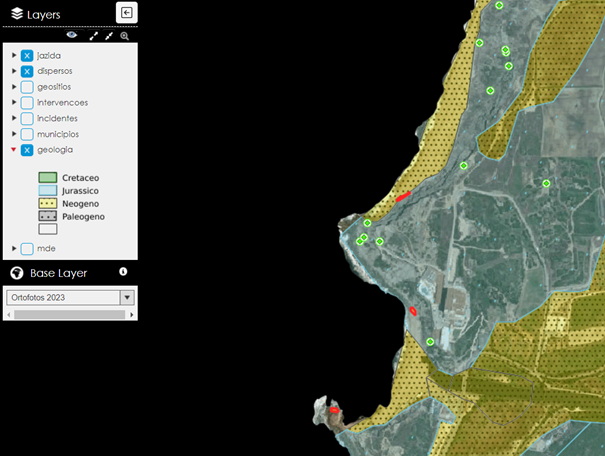Uncheck the dispersos layer checkbox

pos(27,71)
